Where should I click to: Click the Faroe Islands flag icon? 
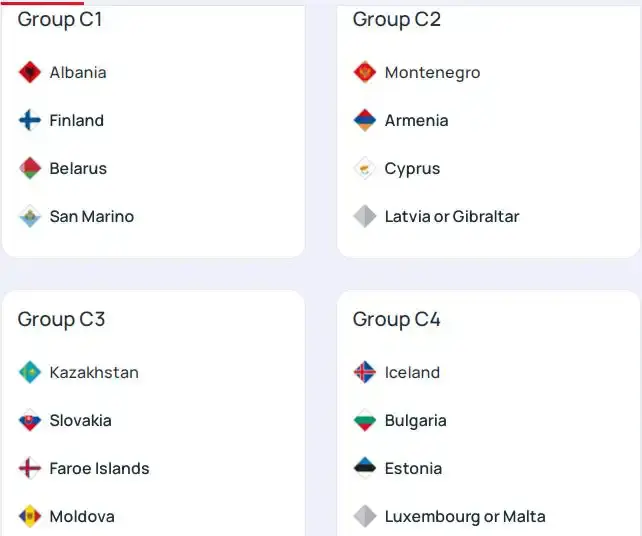30,468
